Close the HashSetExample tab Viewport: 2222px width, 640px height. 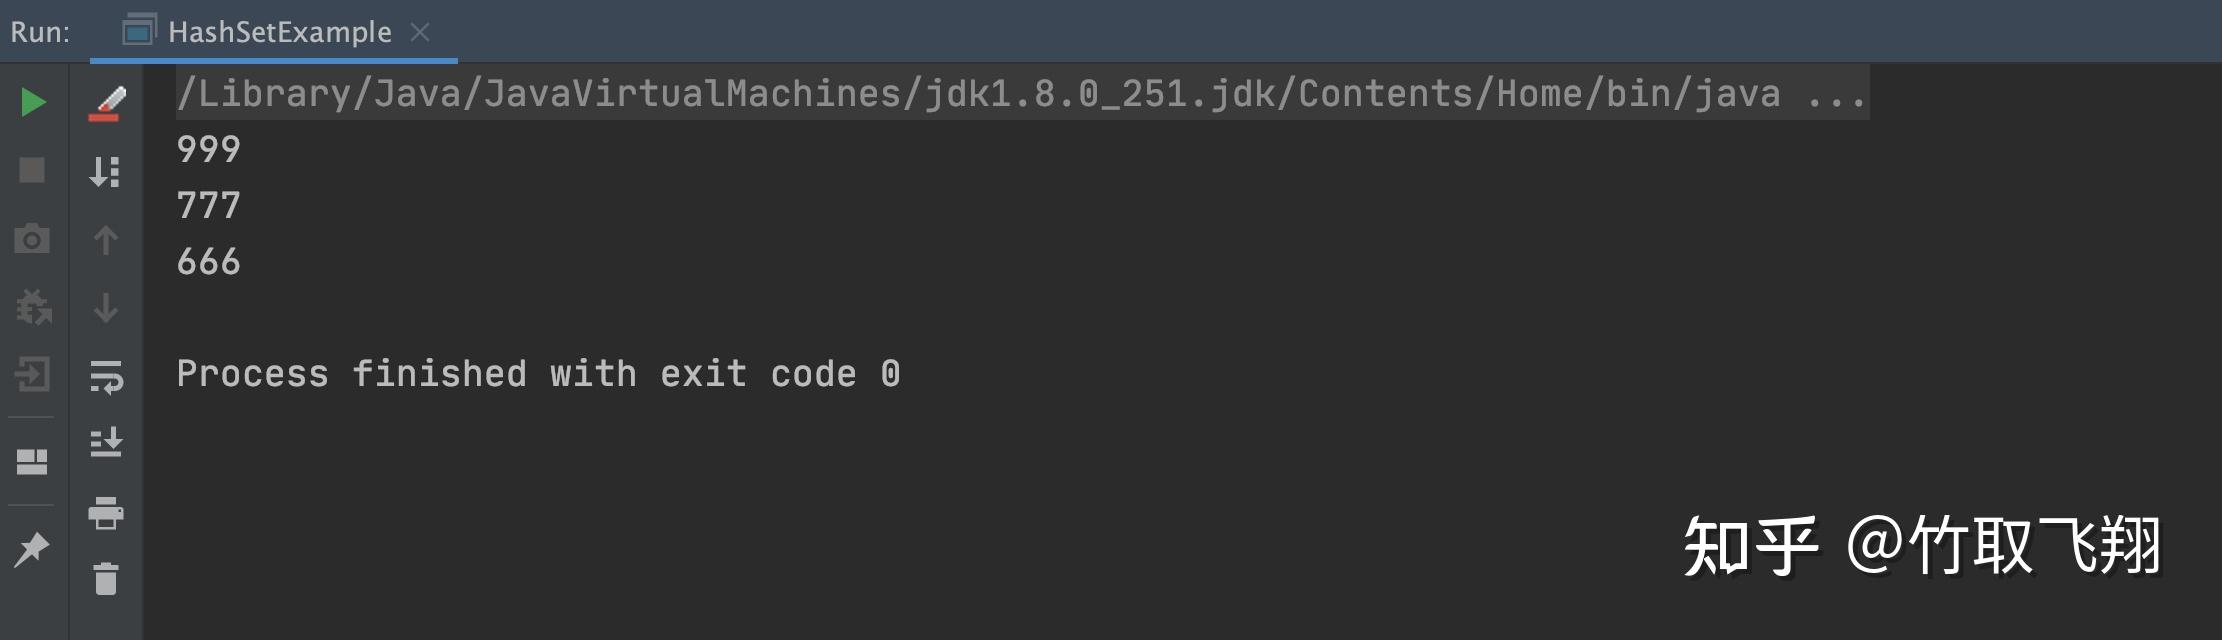click(x=420, y=32)
